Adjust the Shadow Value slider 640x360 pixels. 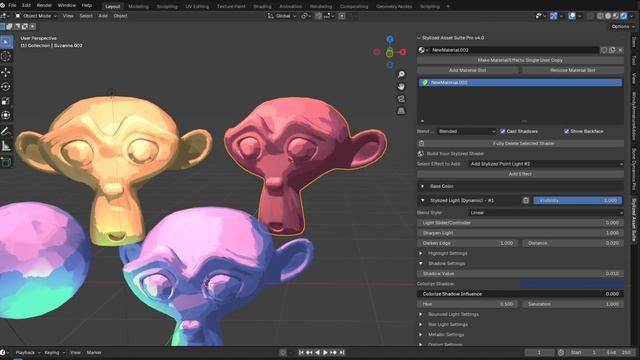click(520, 273)
